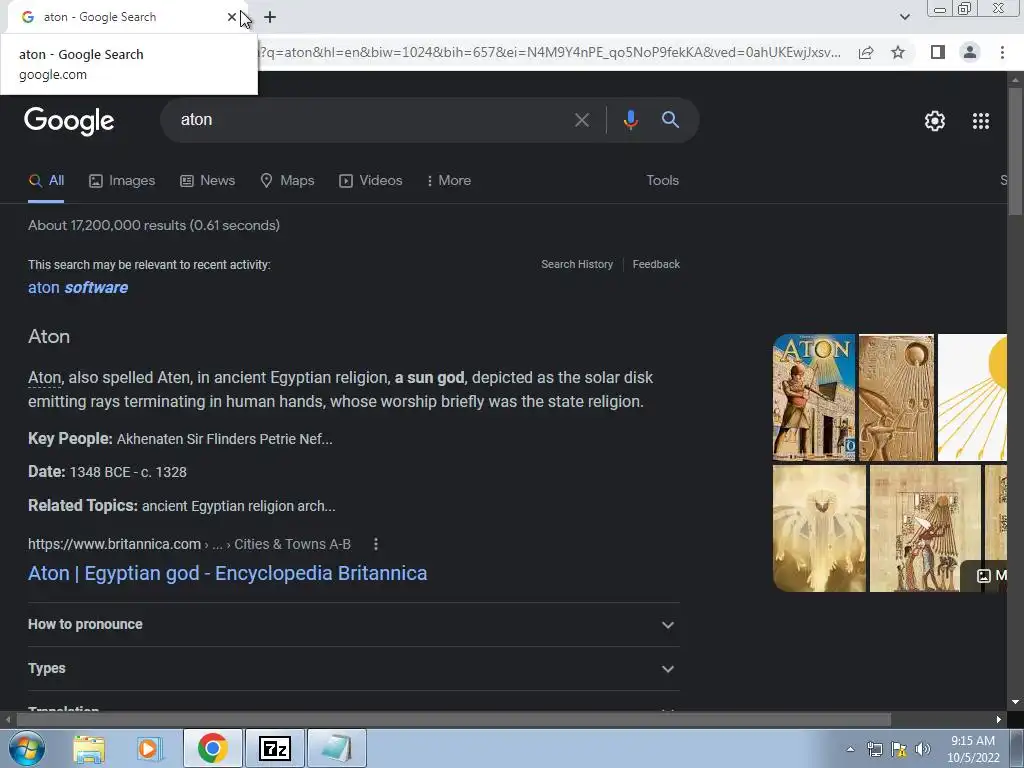Viewport: 1024px width, 768px height.
Task: Close the aton Google Search tab
Action: coord(231,17)
